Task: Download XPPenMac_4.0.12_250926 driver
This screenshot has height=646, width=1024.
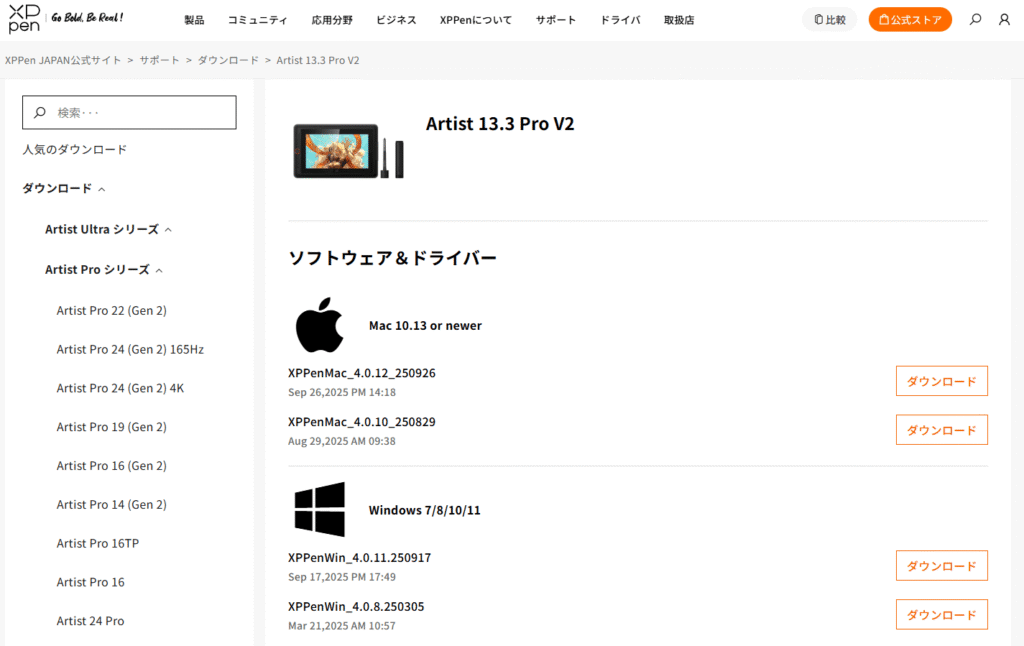Action: (941, 381)
